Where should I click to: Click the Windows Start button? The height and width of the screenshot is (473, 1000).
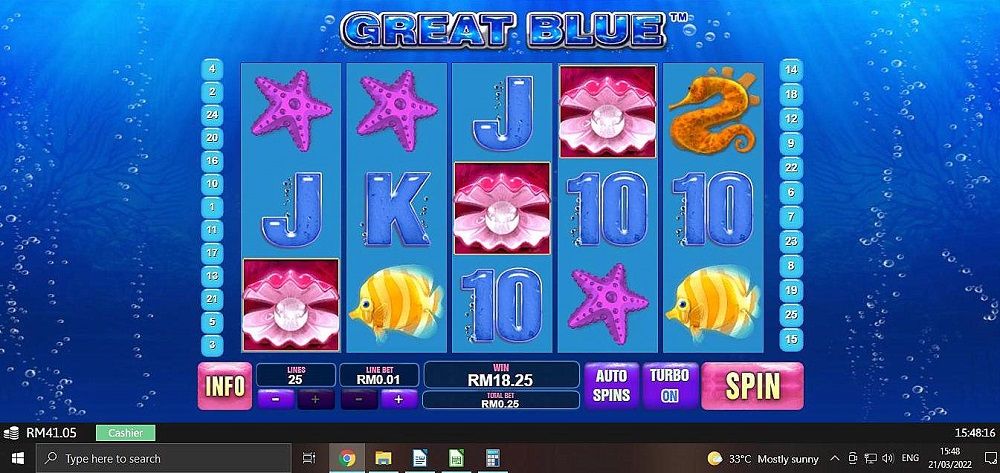[17, 458]
